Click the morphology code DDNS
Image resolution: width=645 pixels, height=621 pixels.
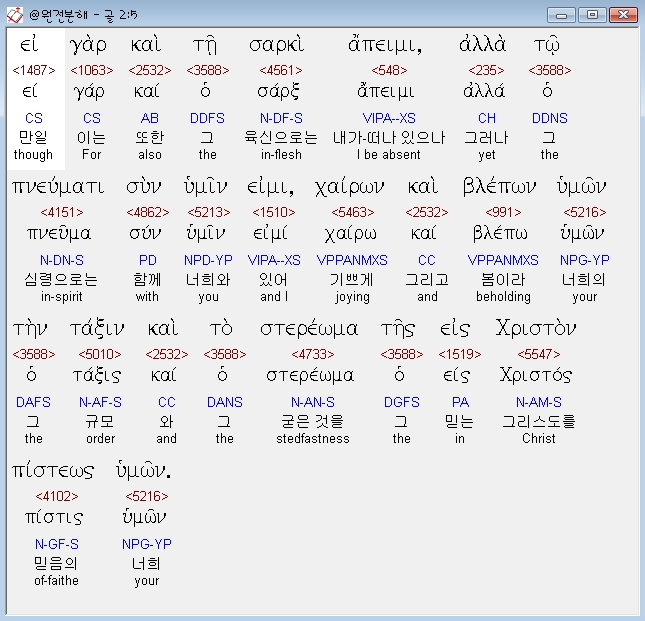550,118
